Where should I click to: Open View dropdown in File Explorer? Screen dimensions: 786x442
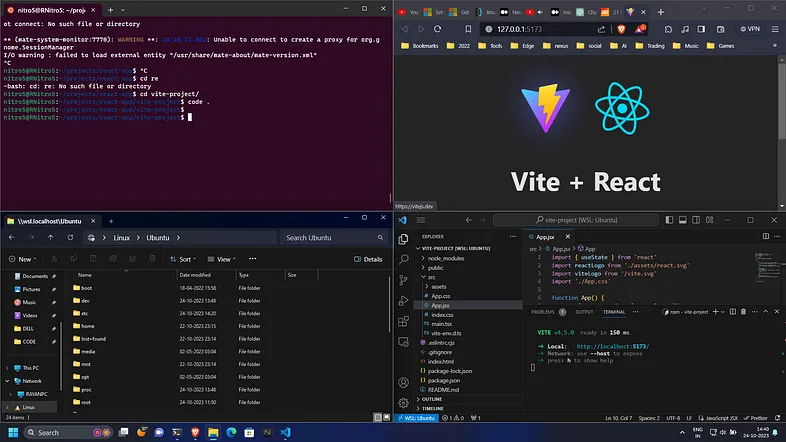tap(221, 259)
